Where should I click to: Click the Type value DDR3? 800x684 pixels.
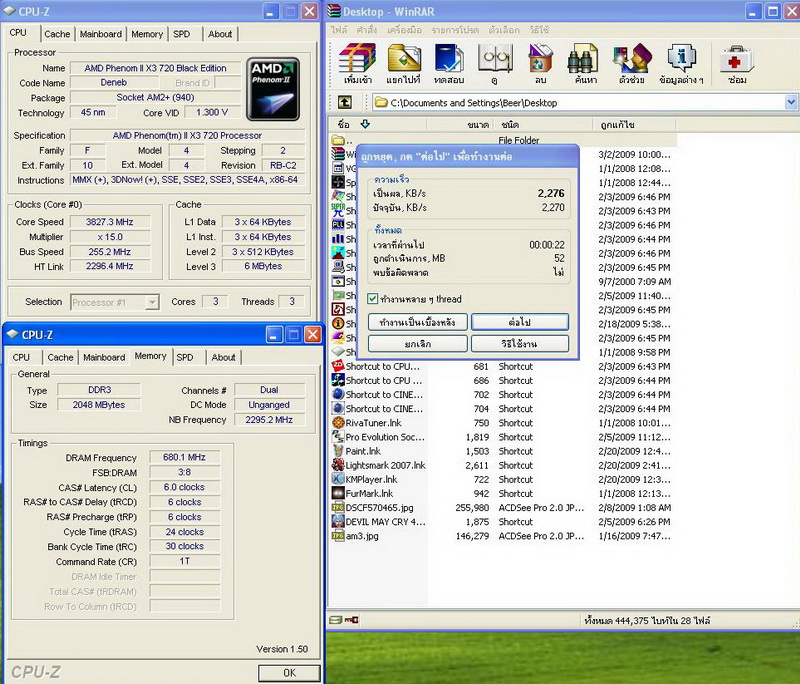tap(99, 390)
